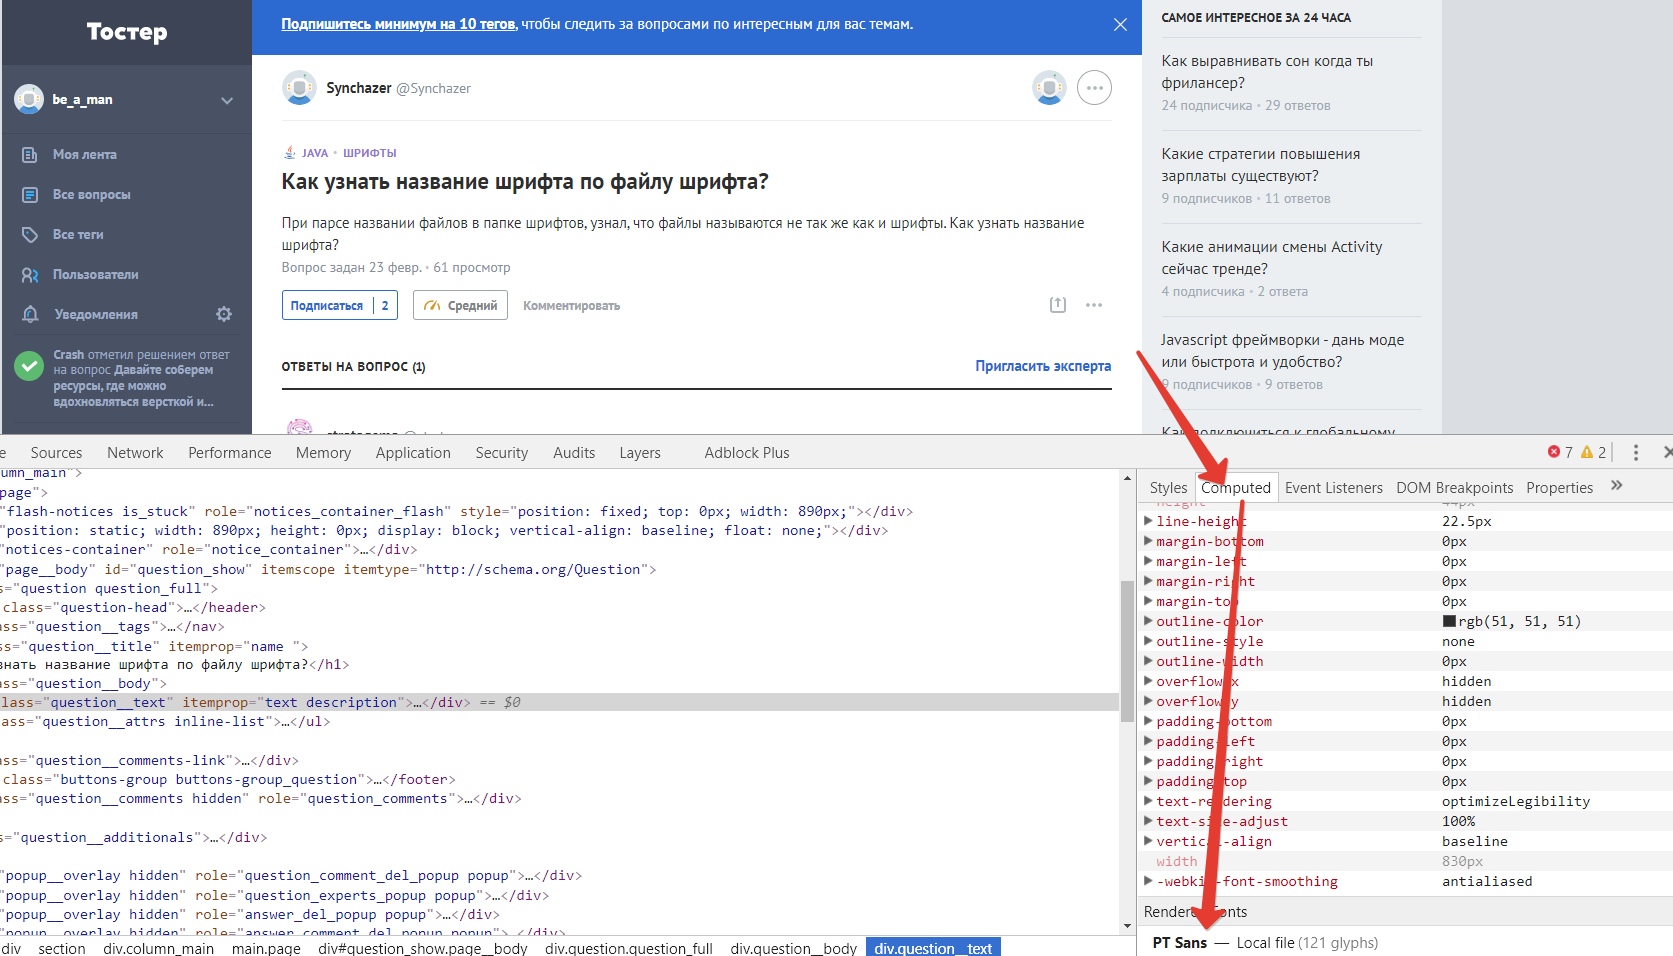1673x956 pixels.
Task: Open the circular ellipsis menu near author
Action: click(x=1095, y=88)
